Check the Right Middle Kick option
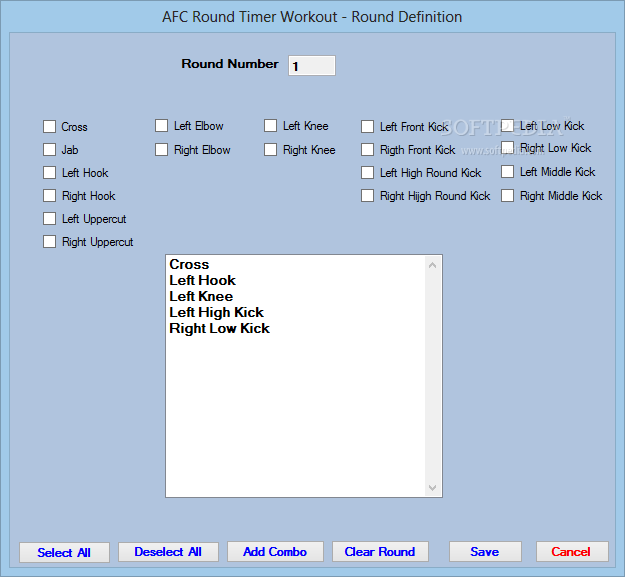 point(507,196)
